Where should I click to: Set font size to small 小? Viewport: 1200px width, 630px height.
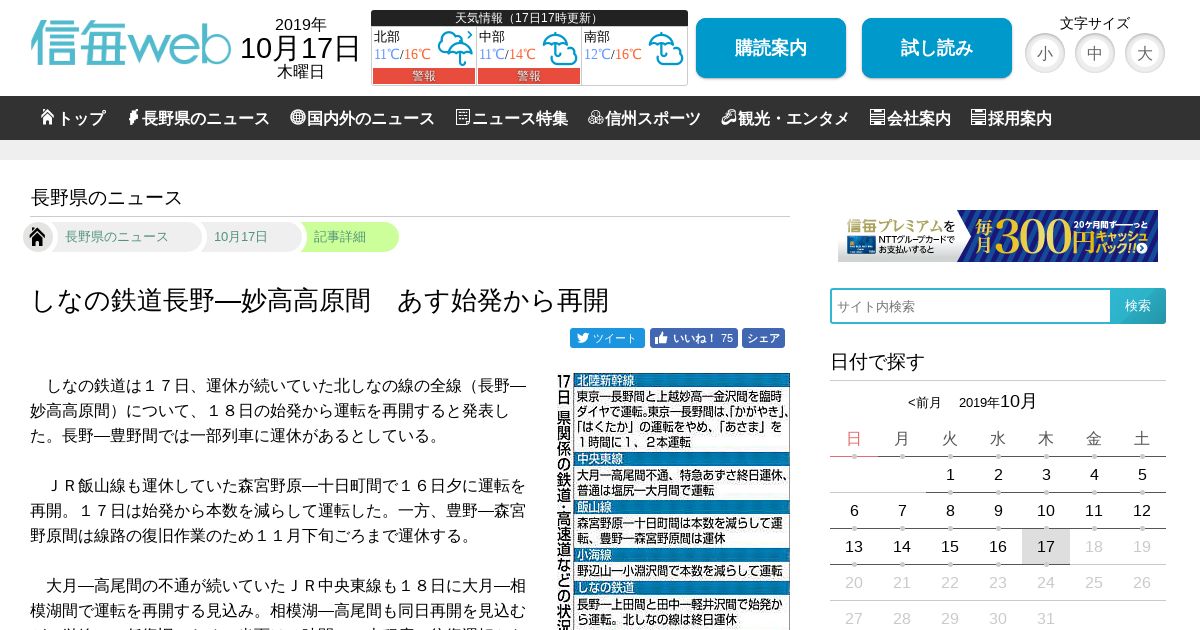(1045, 53)
